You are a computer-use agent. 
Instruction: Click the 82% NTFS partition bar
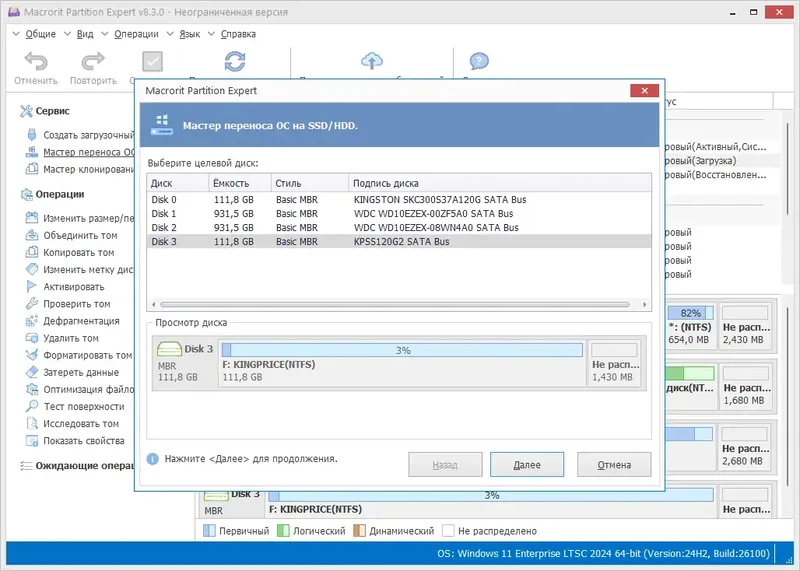coord(690,313)
